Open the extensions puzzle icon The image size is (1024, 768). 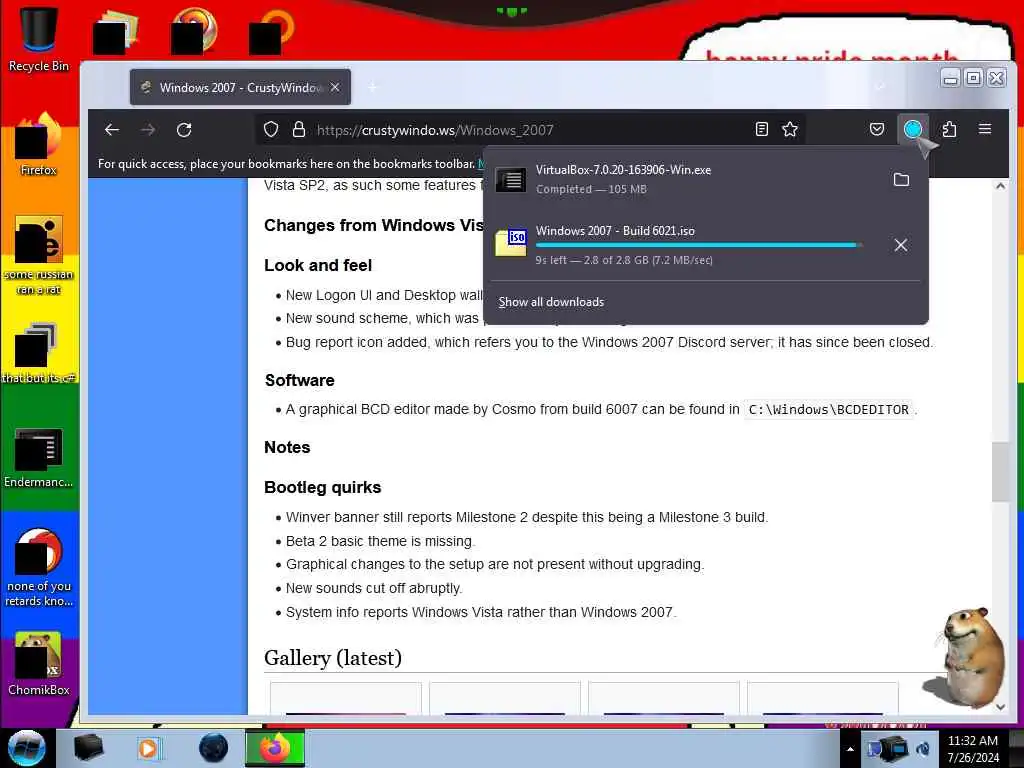coord(950,129)
